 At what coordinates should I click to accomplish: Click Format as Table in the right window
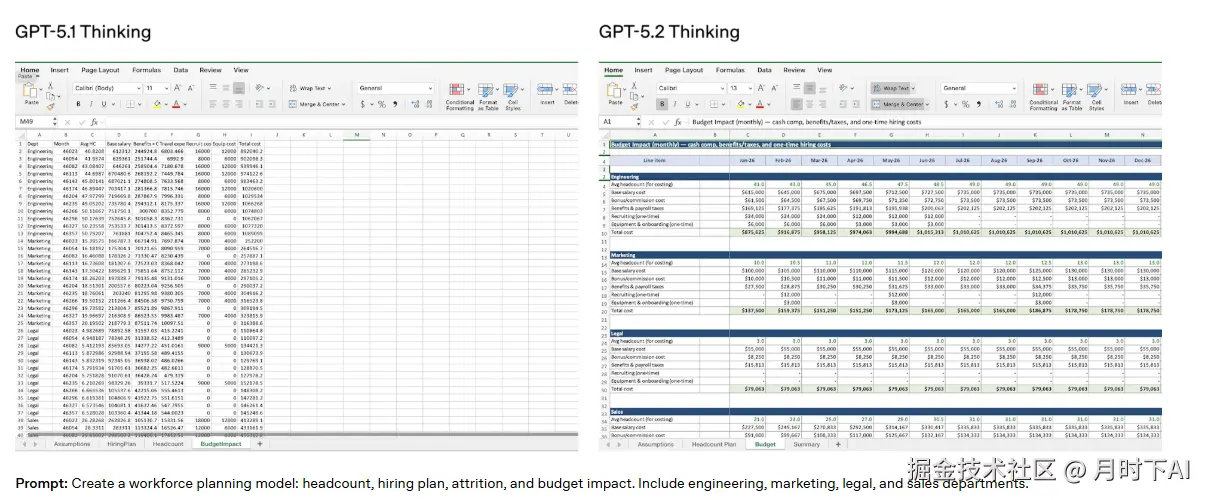1069,89
